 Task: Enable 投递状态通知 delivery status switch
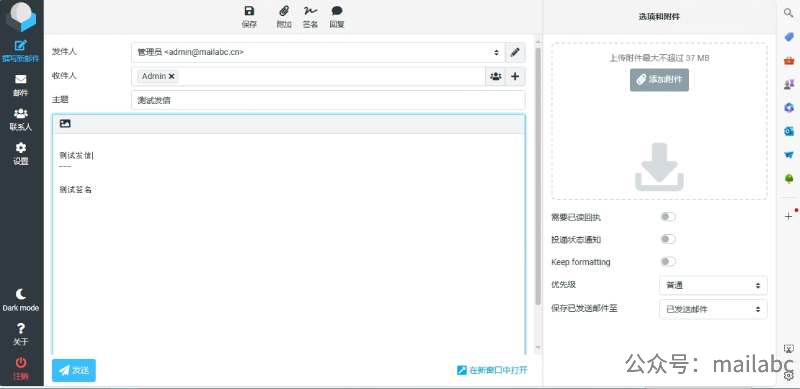point(668,239)
